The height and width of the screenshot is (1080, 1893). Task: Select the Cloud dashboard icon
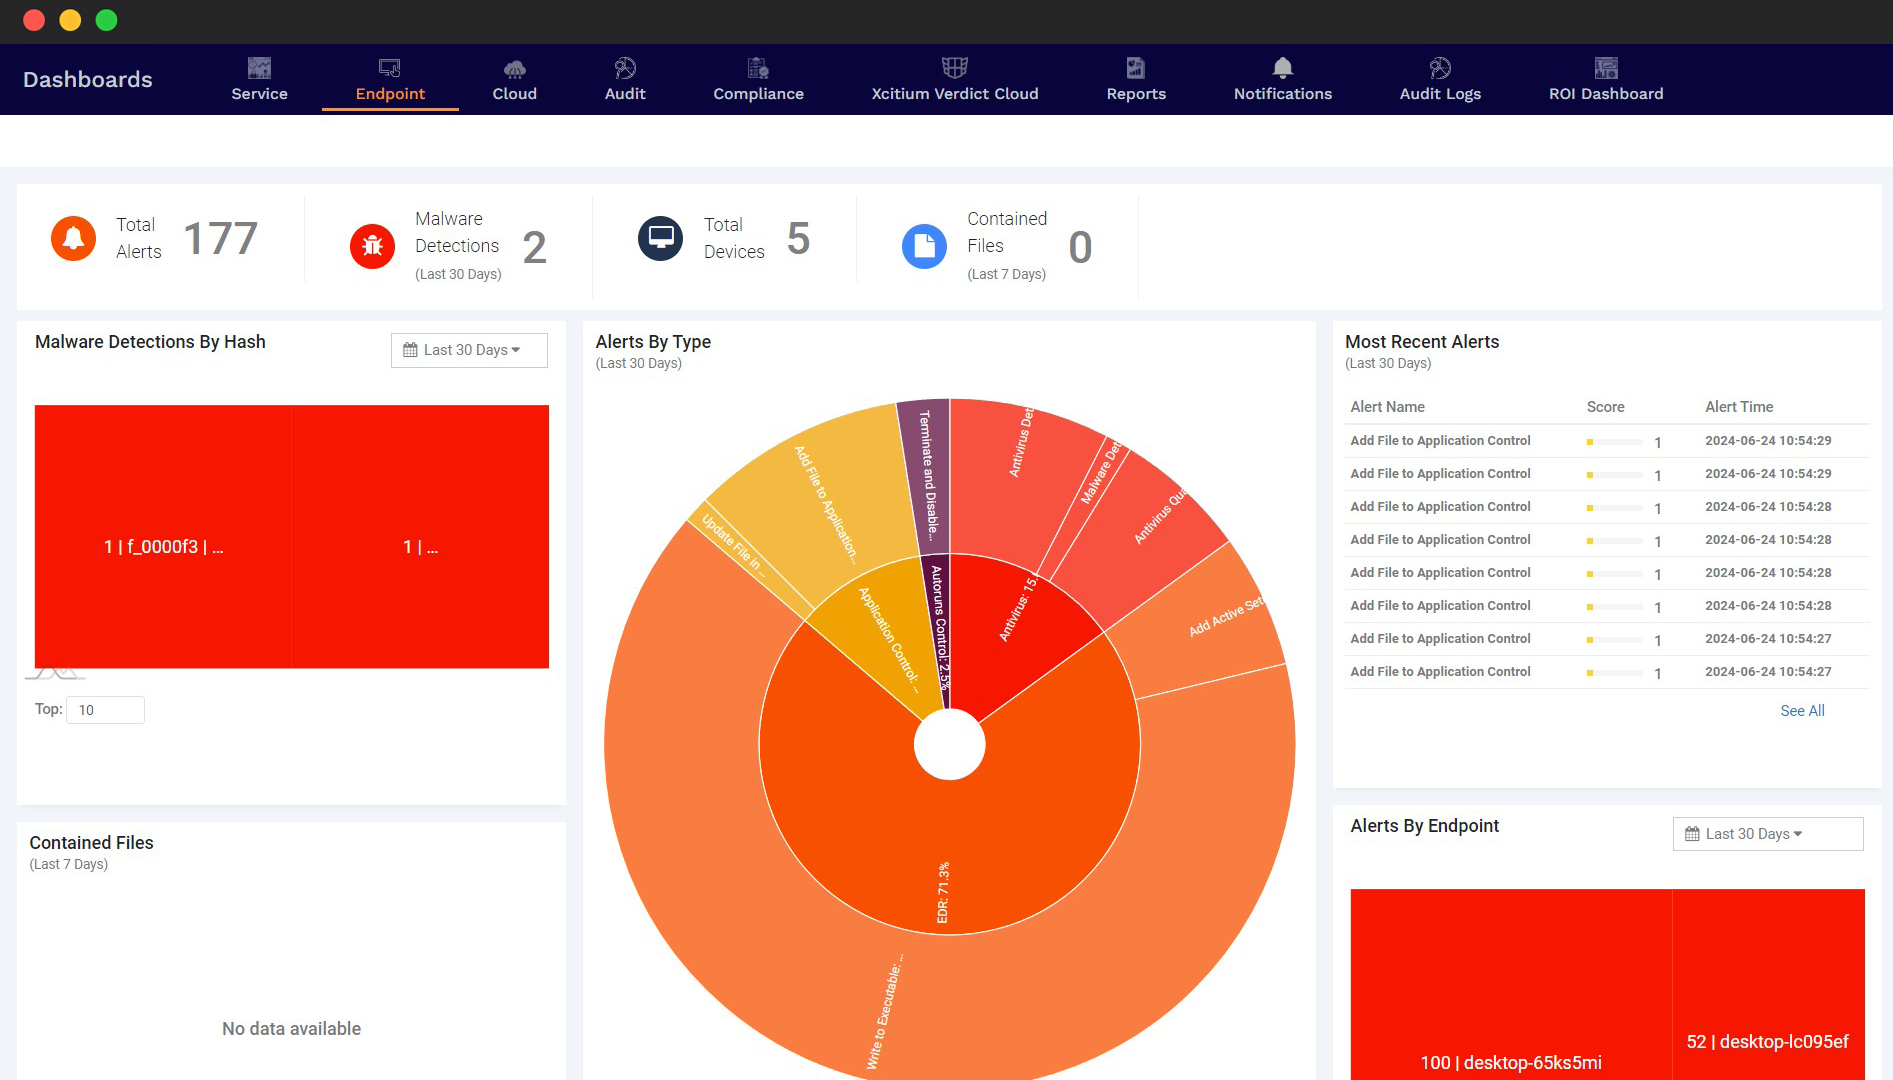(x=514, y=68)
